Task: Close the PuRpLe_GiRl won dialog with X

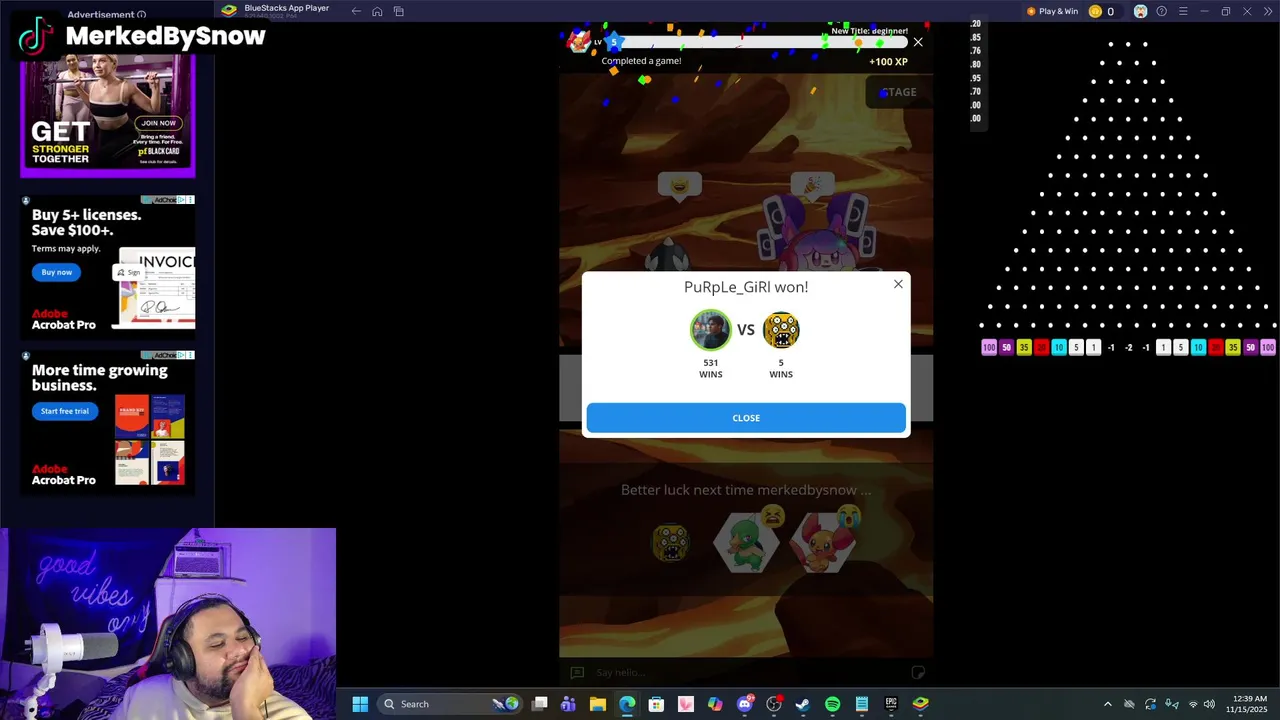Action: coord(898,284)
